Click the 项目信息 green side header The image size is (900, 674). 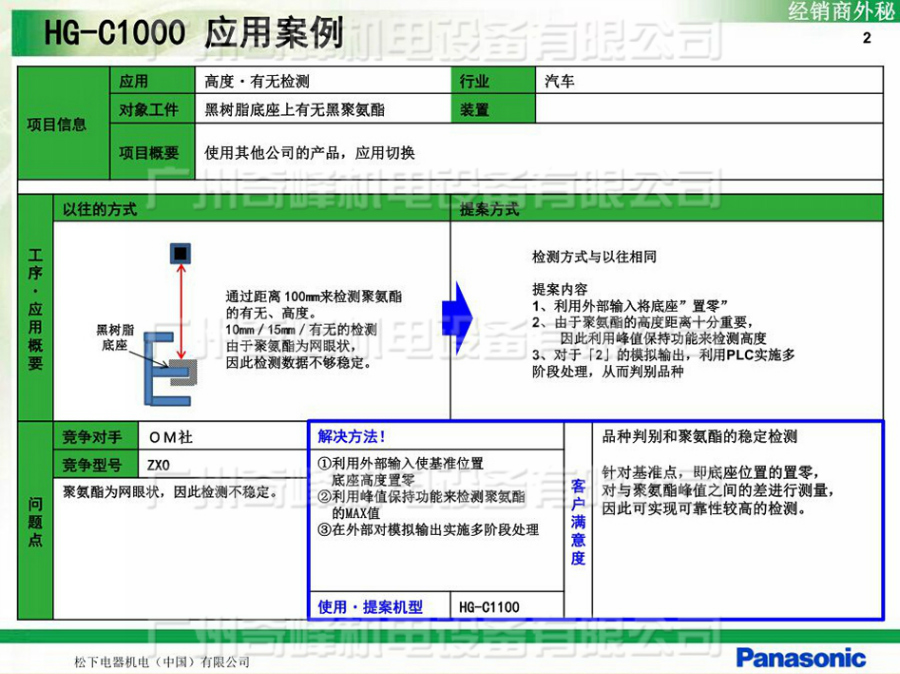(x=57, y=125)
